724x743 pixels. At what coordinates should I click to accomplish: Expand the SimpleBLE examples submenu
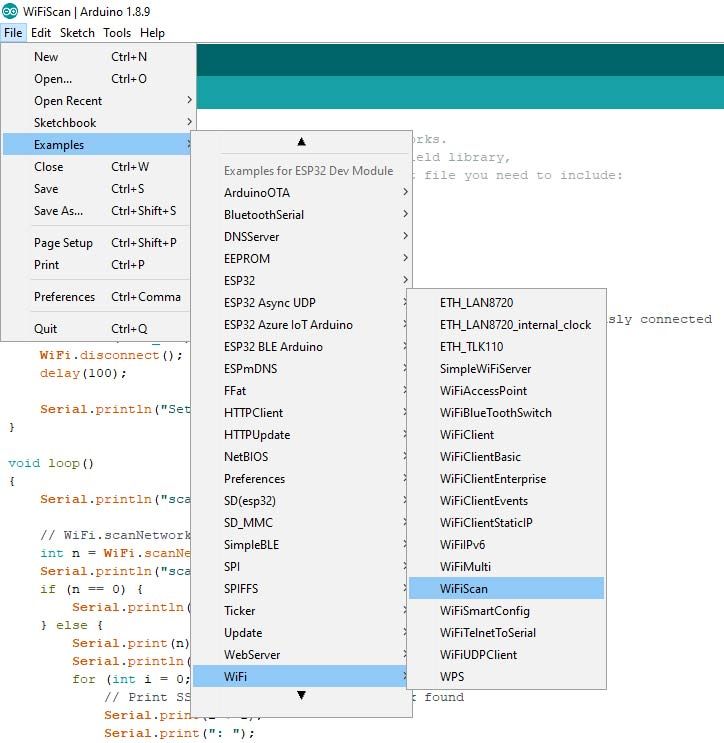(300, 545)
